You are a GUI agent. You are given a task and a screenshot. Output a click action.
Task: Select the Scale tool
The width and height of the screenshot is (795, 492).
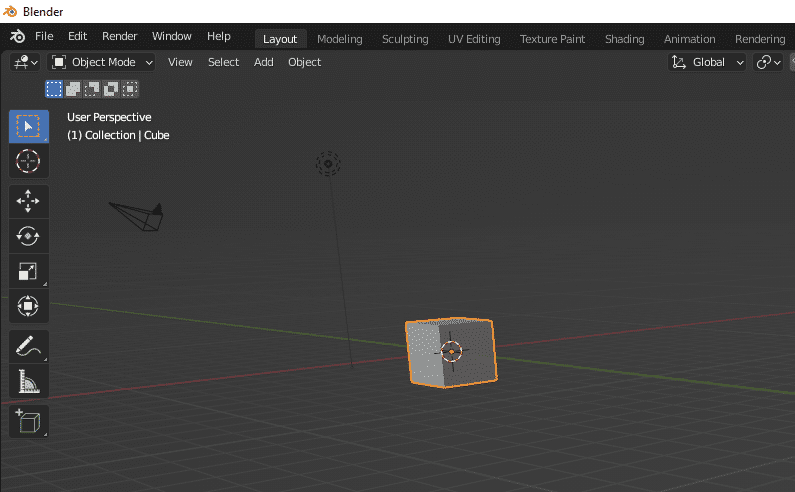tap(28, 271)
